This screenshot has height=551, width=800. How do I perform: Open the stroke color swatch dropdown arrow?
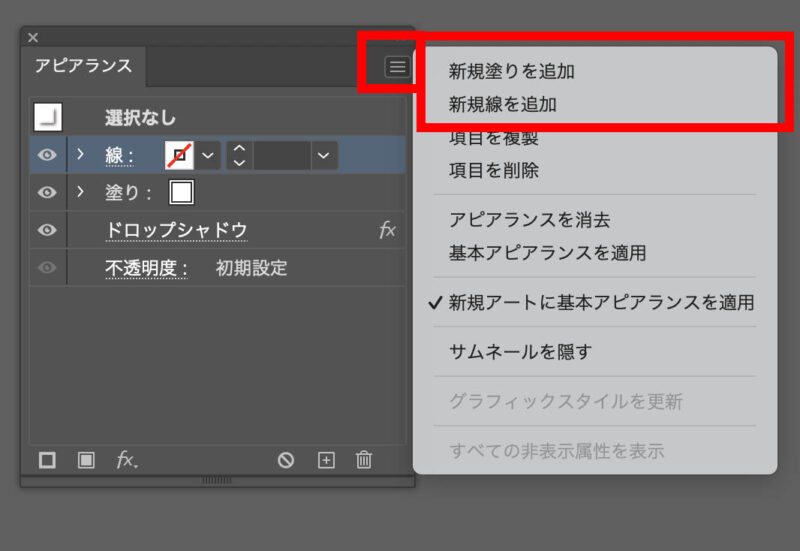[207, 155]
